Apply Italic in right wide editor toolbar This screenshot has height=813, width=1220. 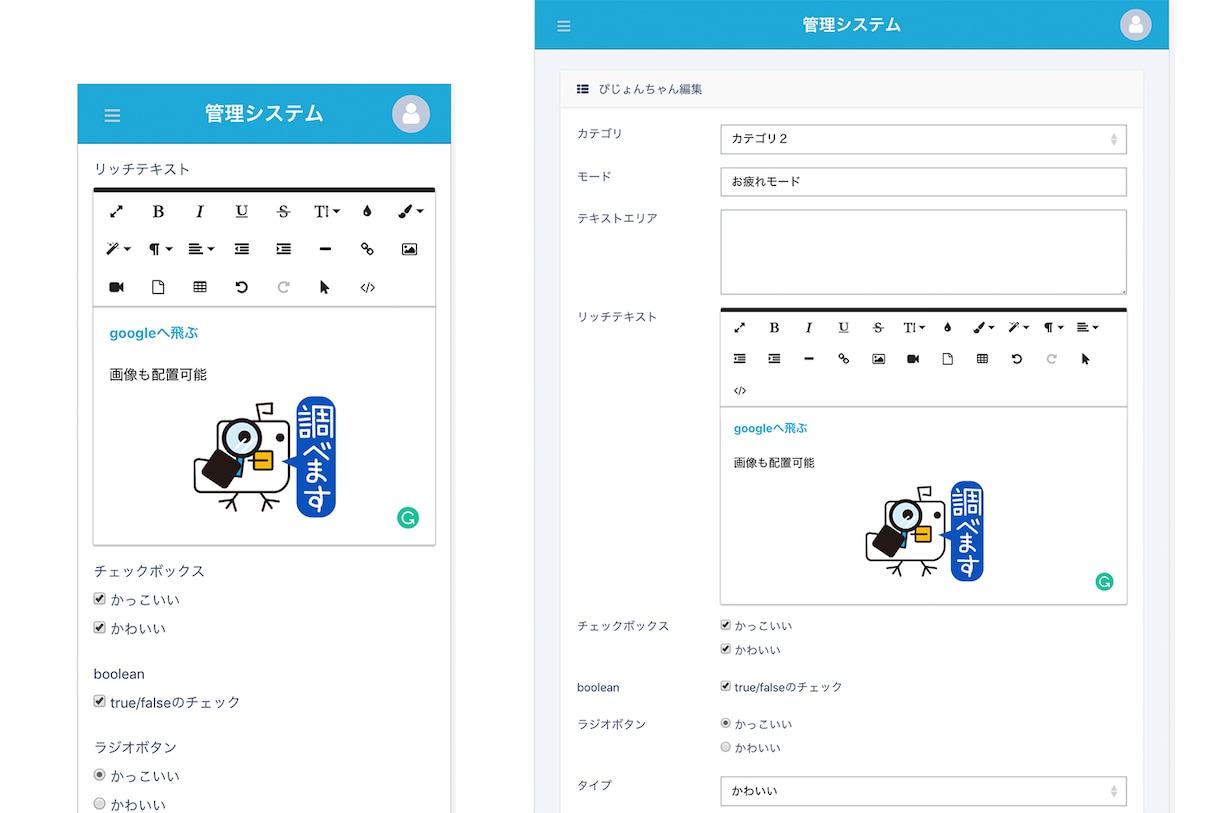pyautogui.click(x=809, y=327)
